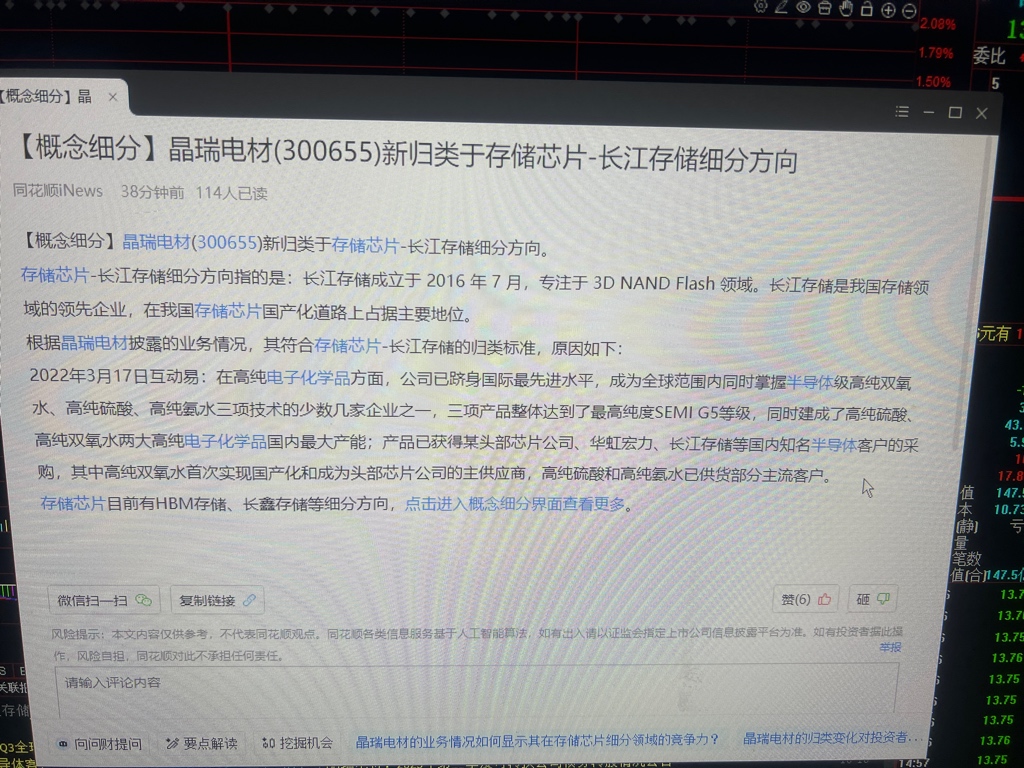Screen dimensions: 1024x768
Task: Click the 举报 report link
Action: point(891,647)
